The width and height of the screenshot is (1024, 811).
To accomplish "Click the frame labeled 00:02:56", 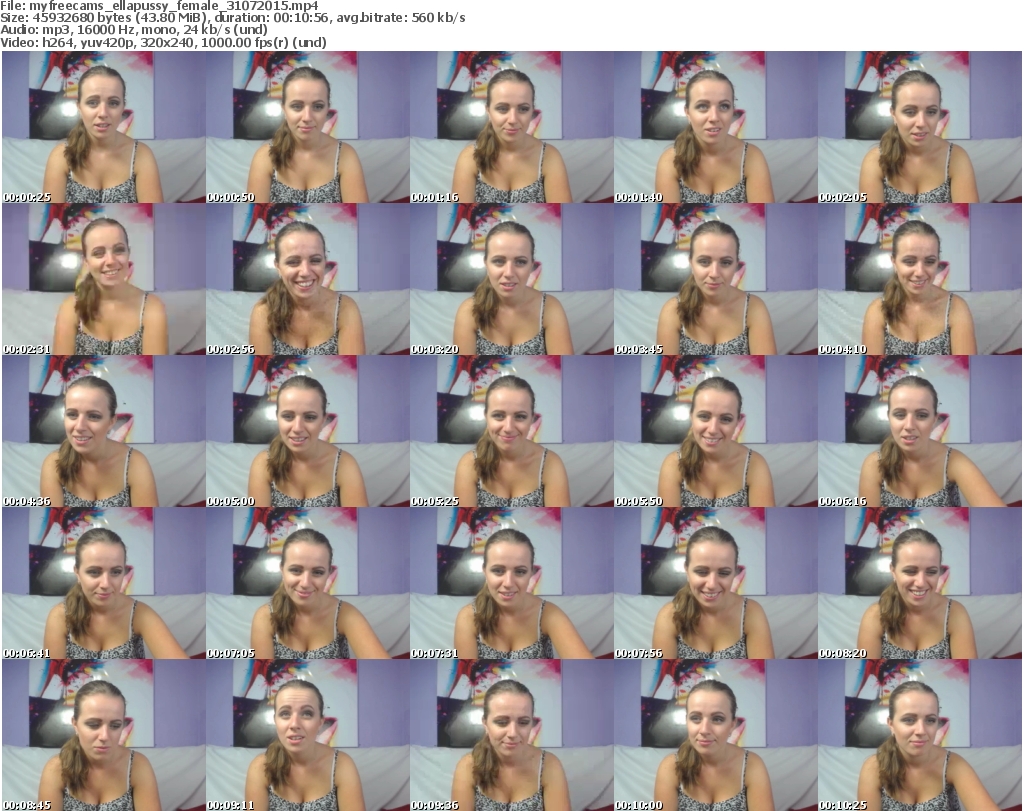I will click(x=308, y=279).
